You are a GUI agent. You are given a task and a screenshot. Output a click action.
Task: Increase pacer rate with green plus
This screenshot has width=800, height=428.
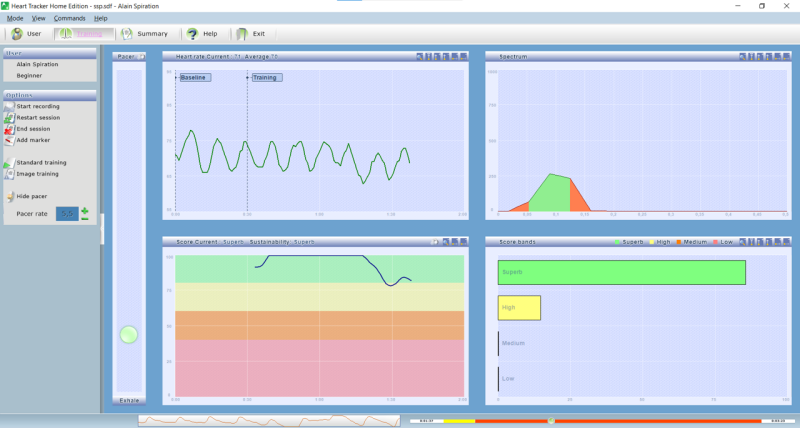[x=85, y=210]
